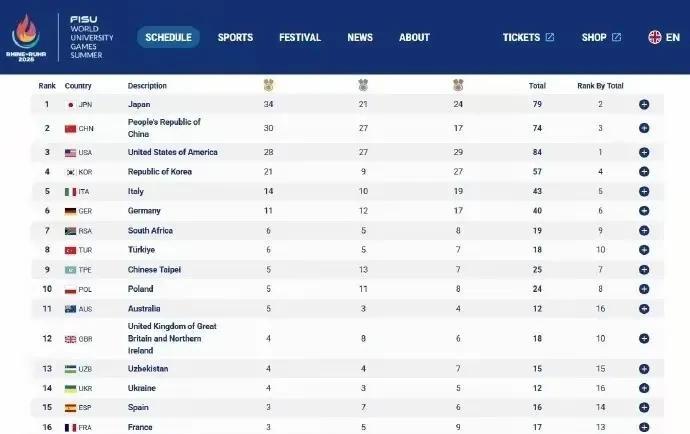
Task: Open the About link
Action: click(414, 37)
